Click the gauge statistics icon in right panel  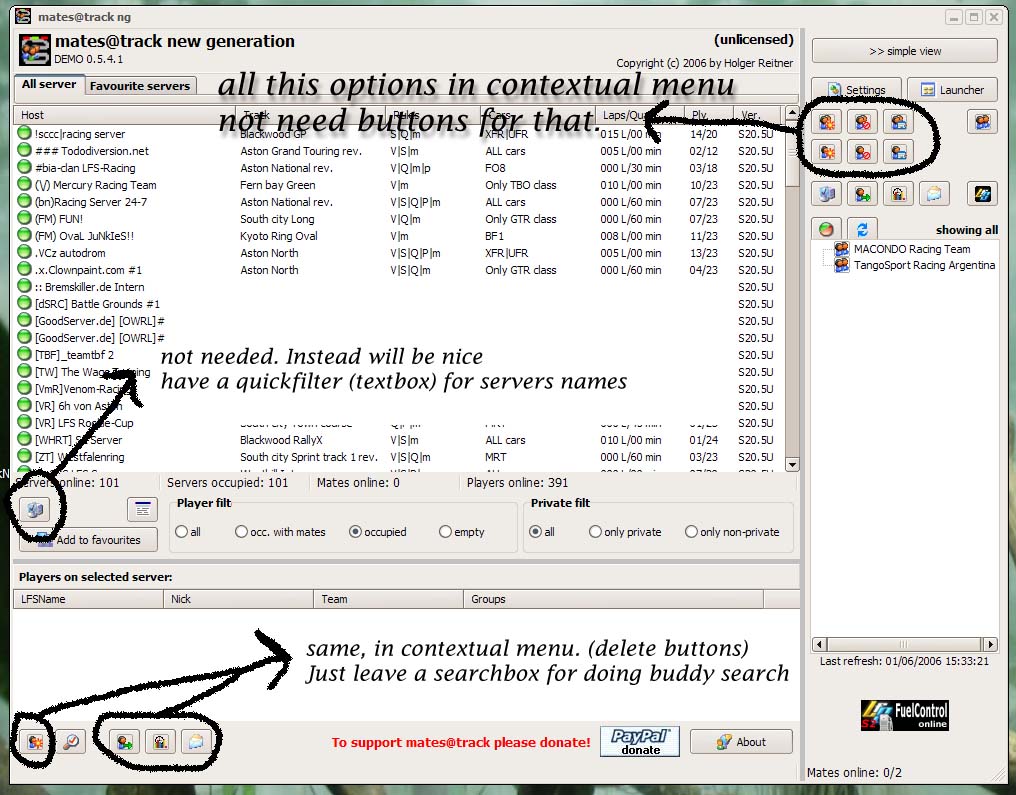898,193
